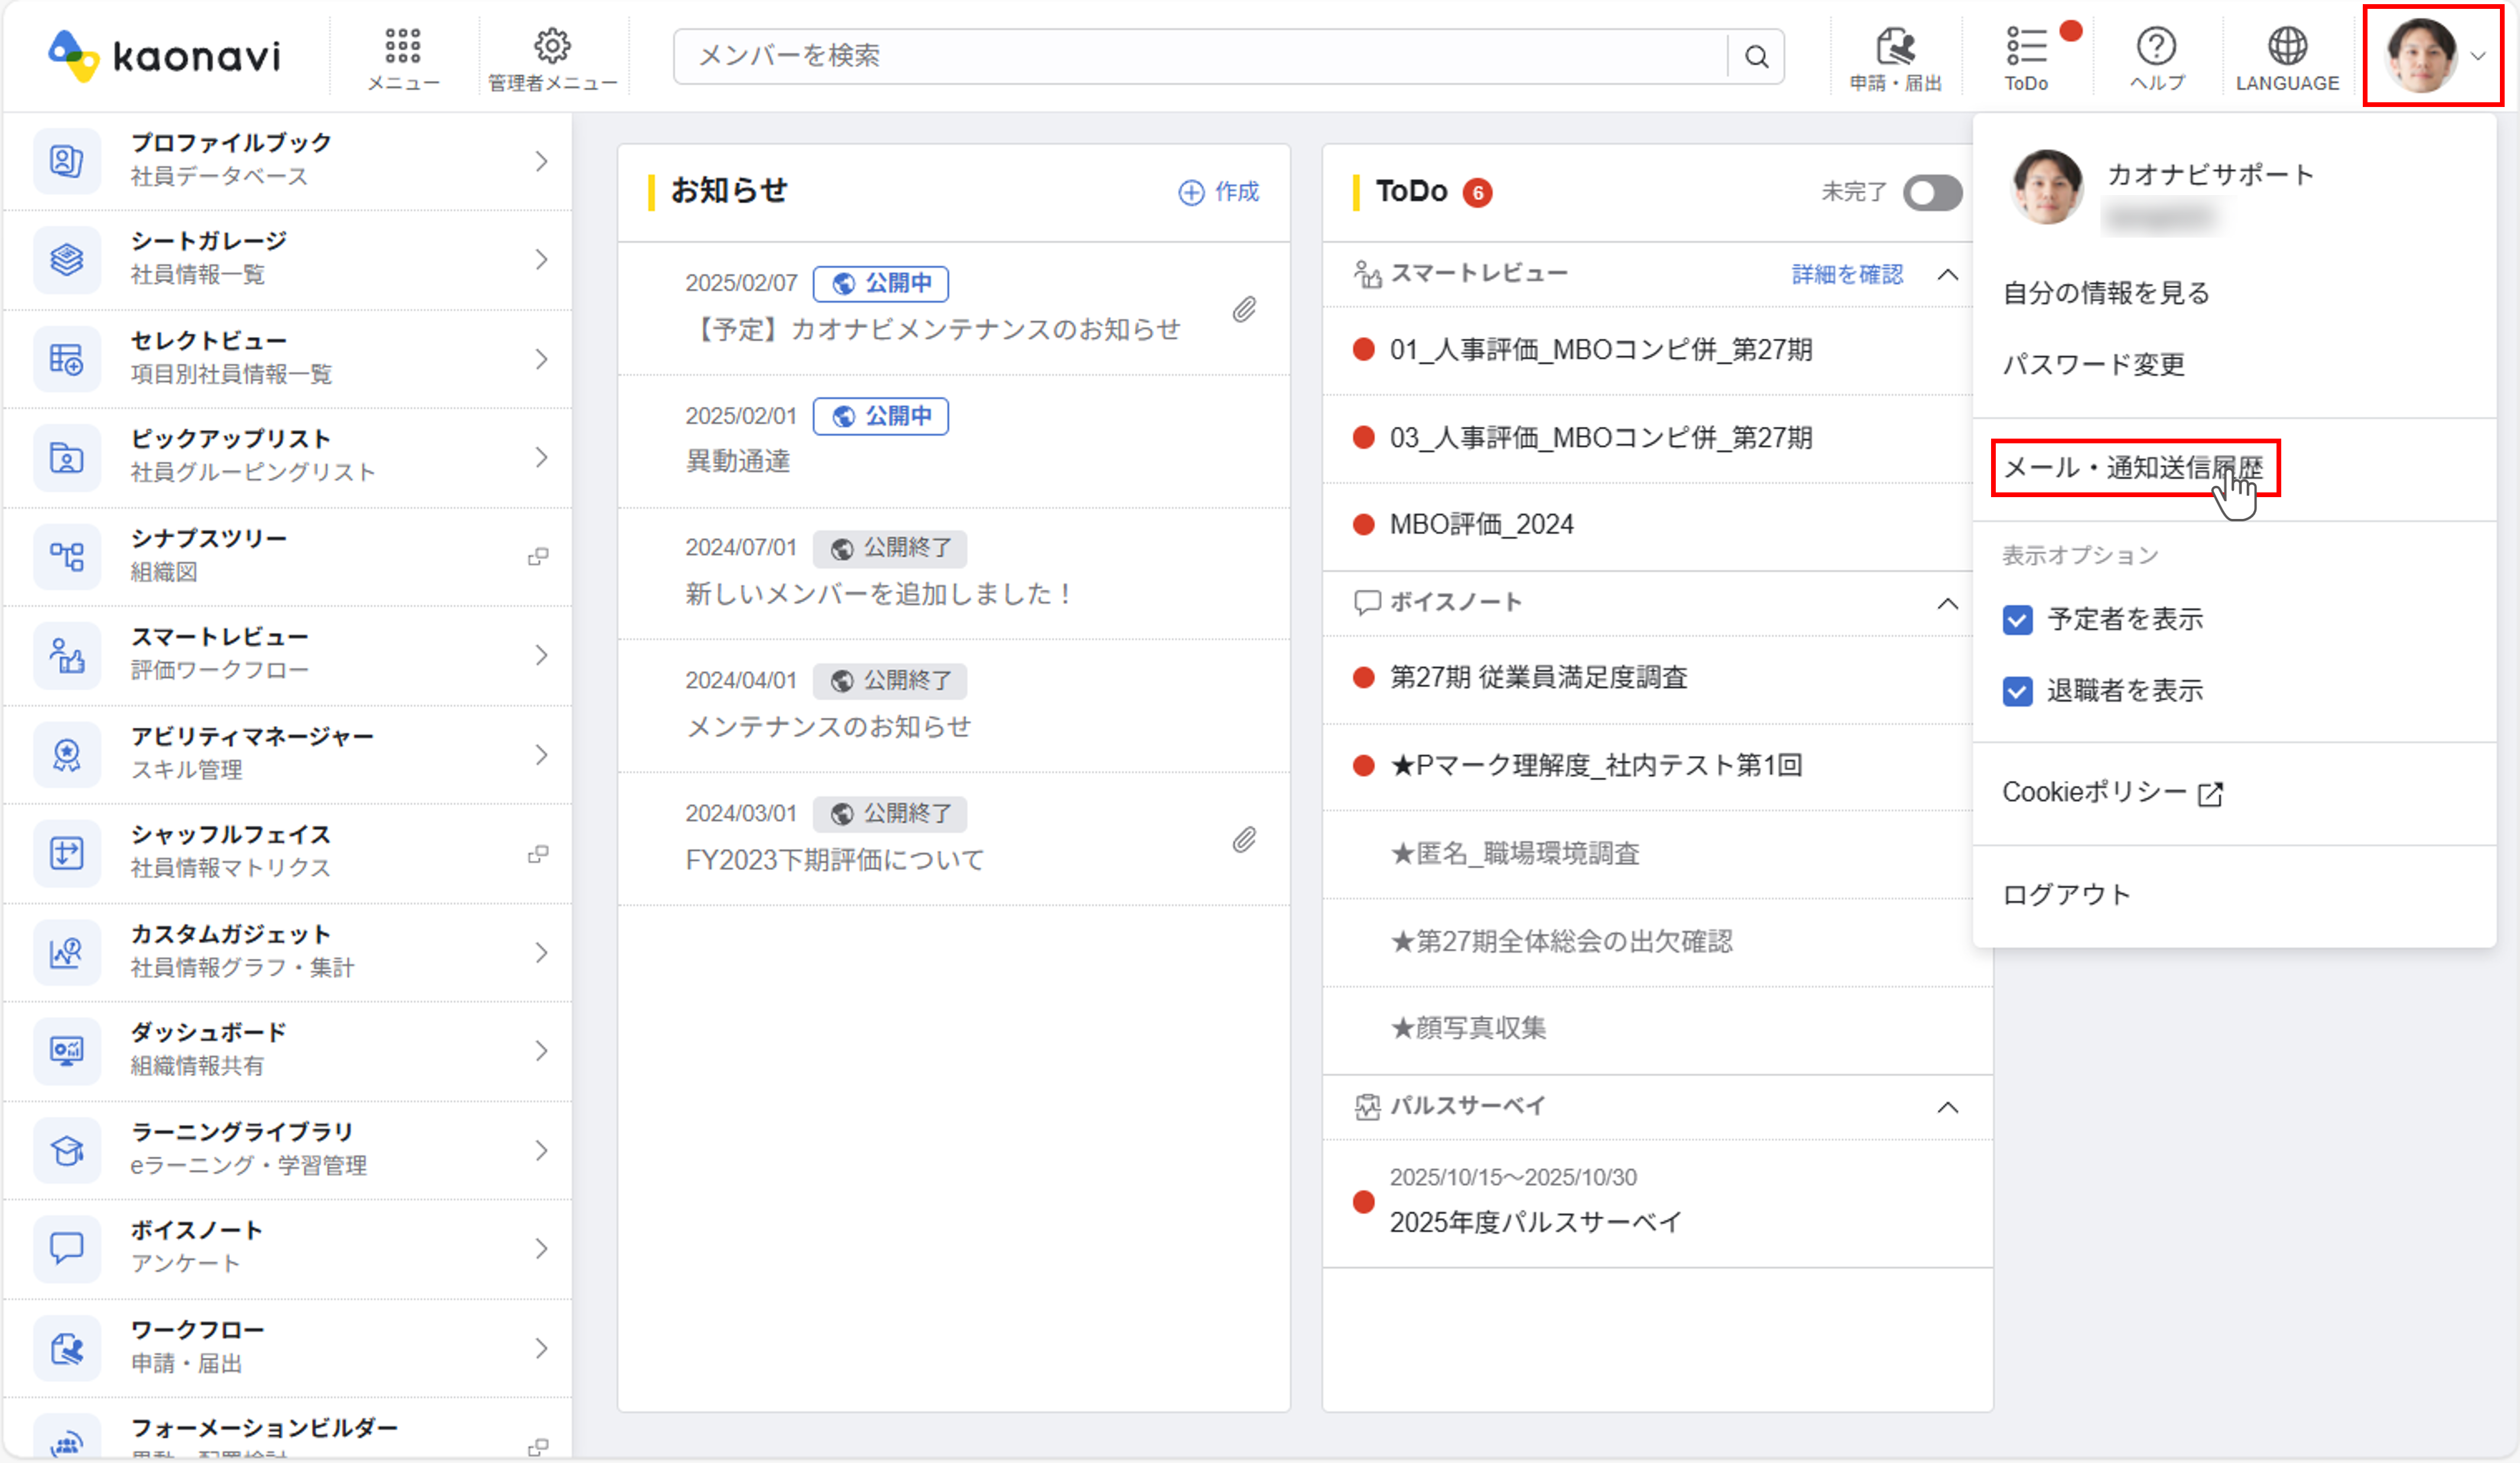Click 詳細を確認 link
The image size is (2520, 1463).
pyautogui.click(x=1846, y=274)
